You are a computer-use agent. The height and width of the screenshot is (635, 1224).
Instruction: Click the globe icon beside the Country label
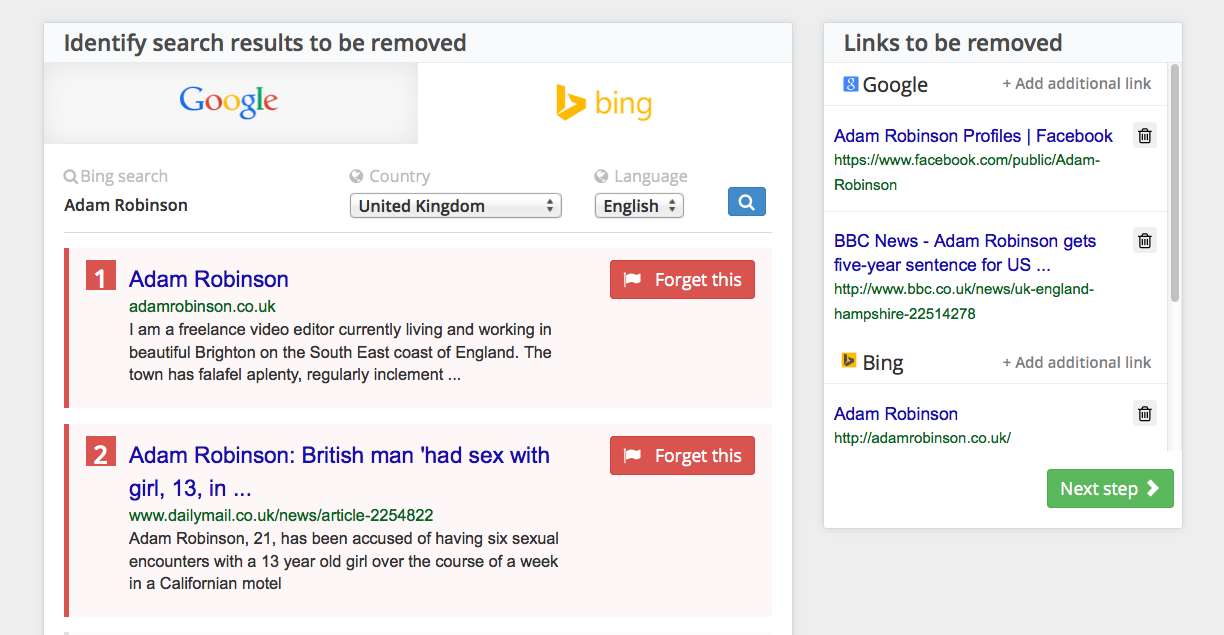356,176
